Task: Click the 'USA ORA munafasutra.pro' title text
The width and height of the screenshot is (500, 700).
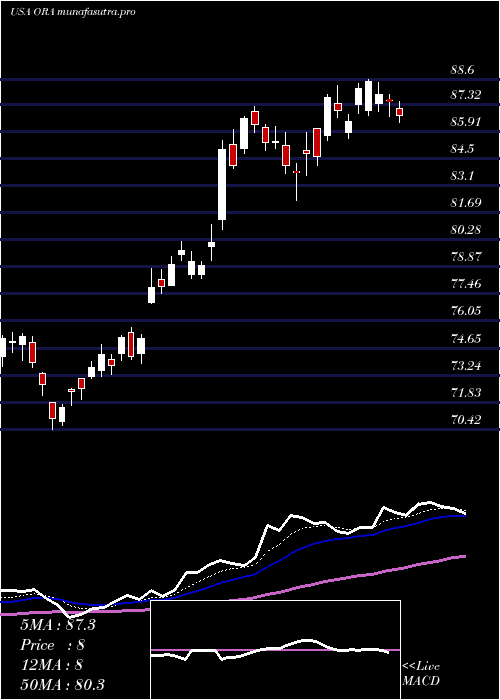Action: pyautogui.click(x=72, y=12)
